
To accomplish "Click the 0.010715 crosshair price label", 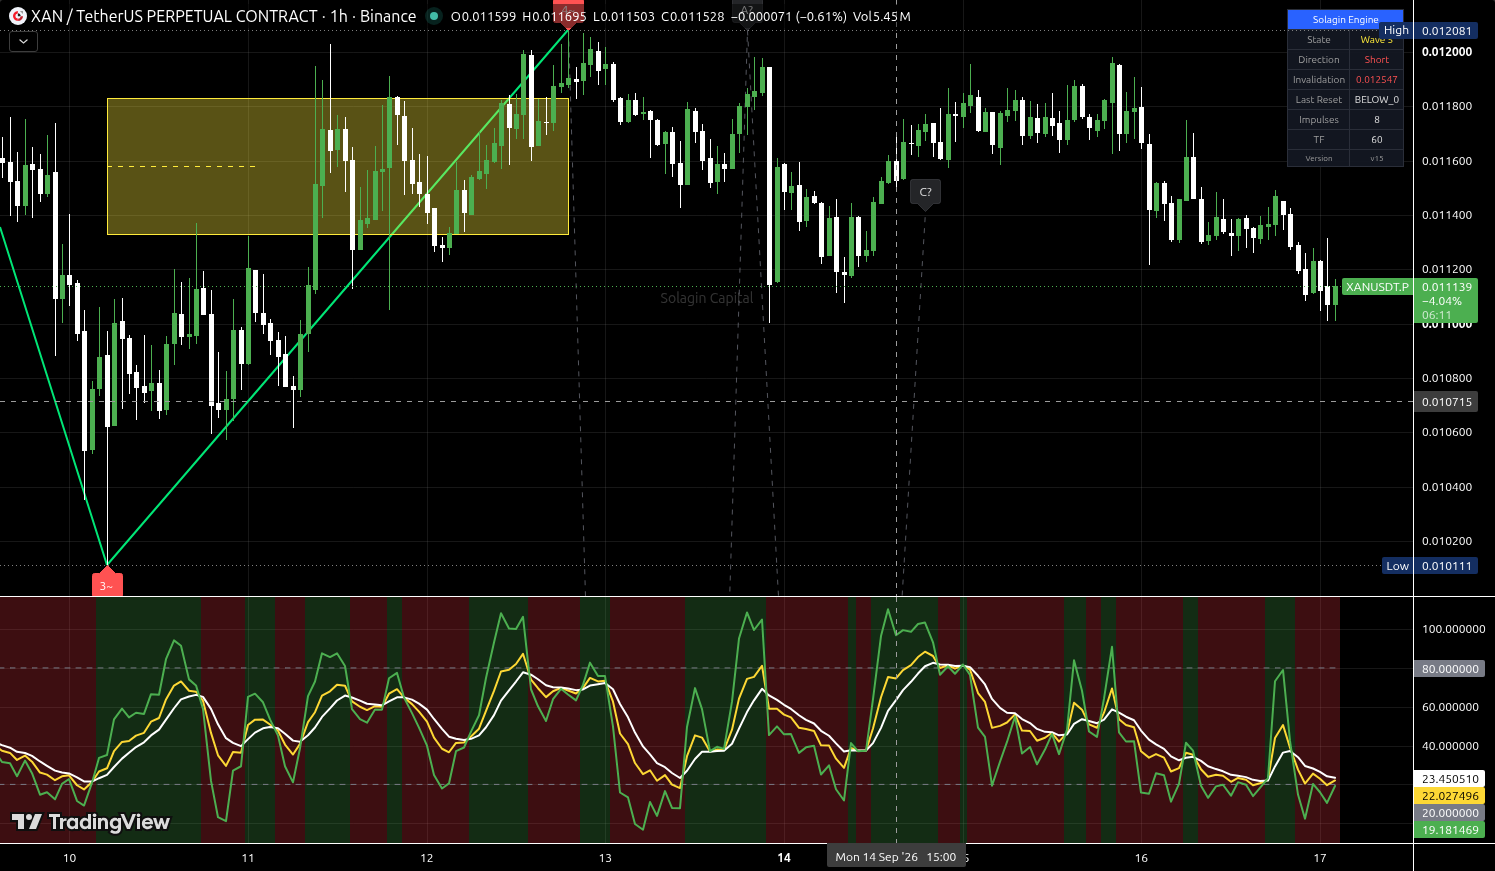I will coord(1447,402).
